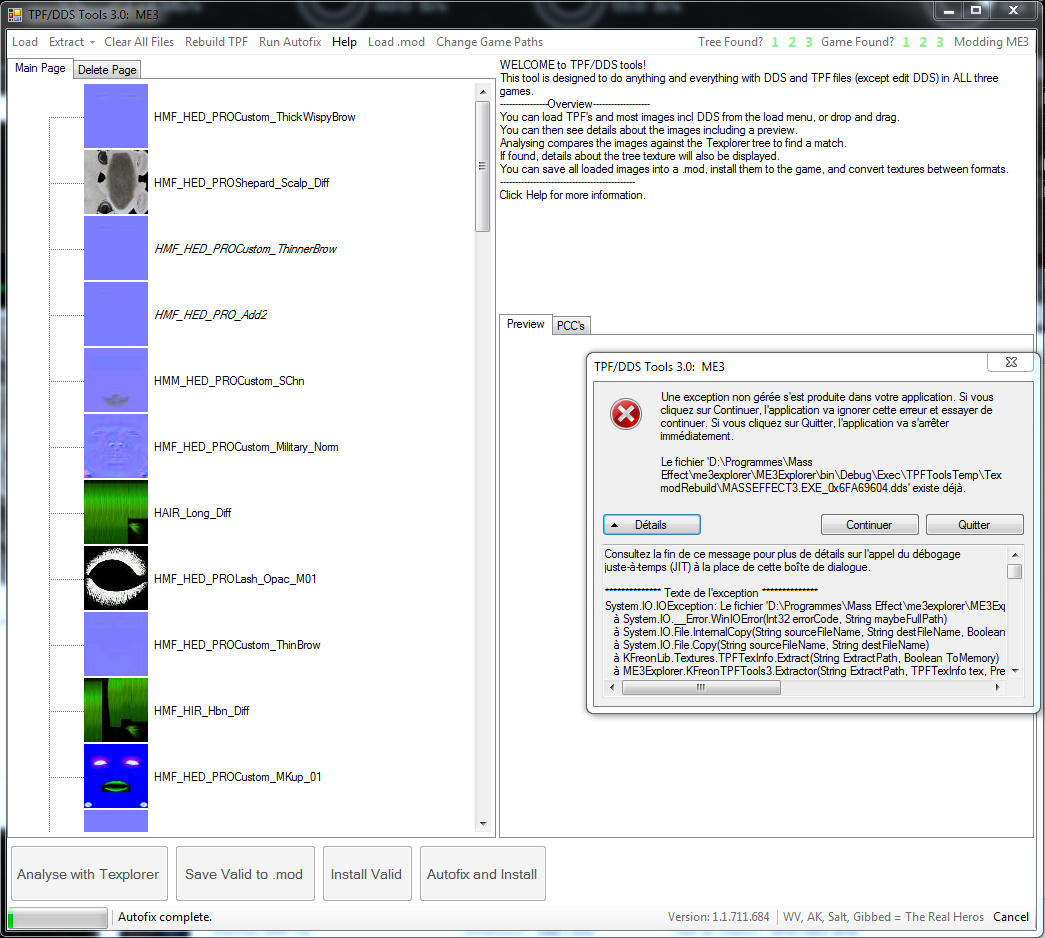The width and height of the screenshot is (1045, 938).
Task: Switch to the Delete Page tab
Action: point(107,70)
